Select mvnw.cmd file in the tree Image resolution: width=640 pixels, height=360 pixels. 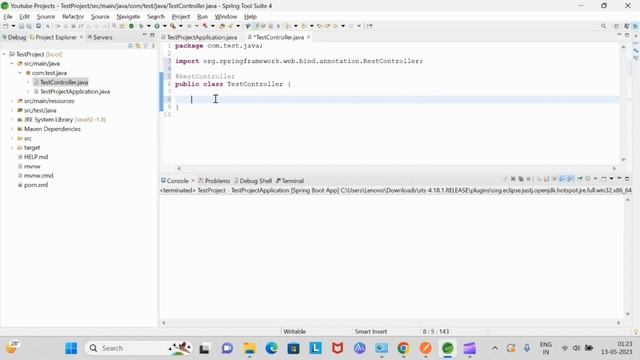pos(38,176)
